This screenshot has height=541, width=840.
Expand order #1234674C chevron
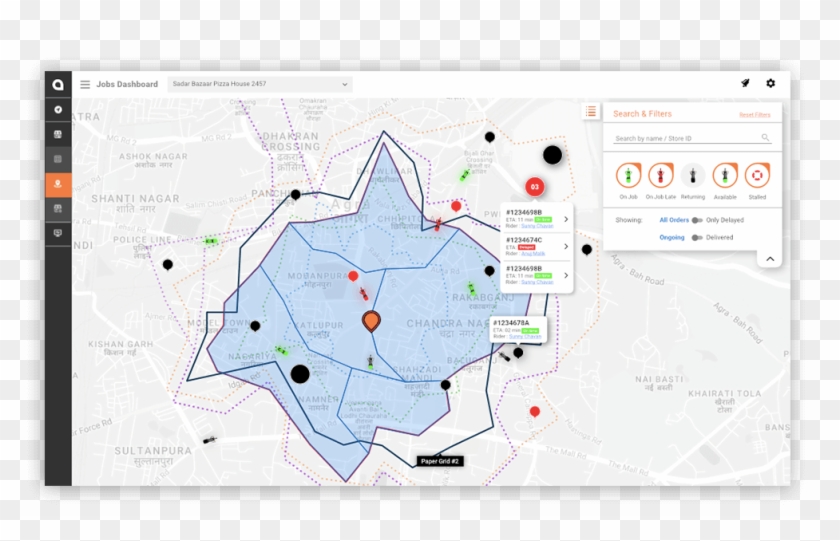[x=566, y=246]
